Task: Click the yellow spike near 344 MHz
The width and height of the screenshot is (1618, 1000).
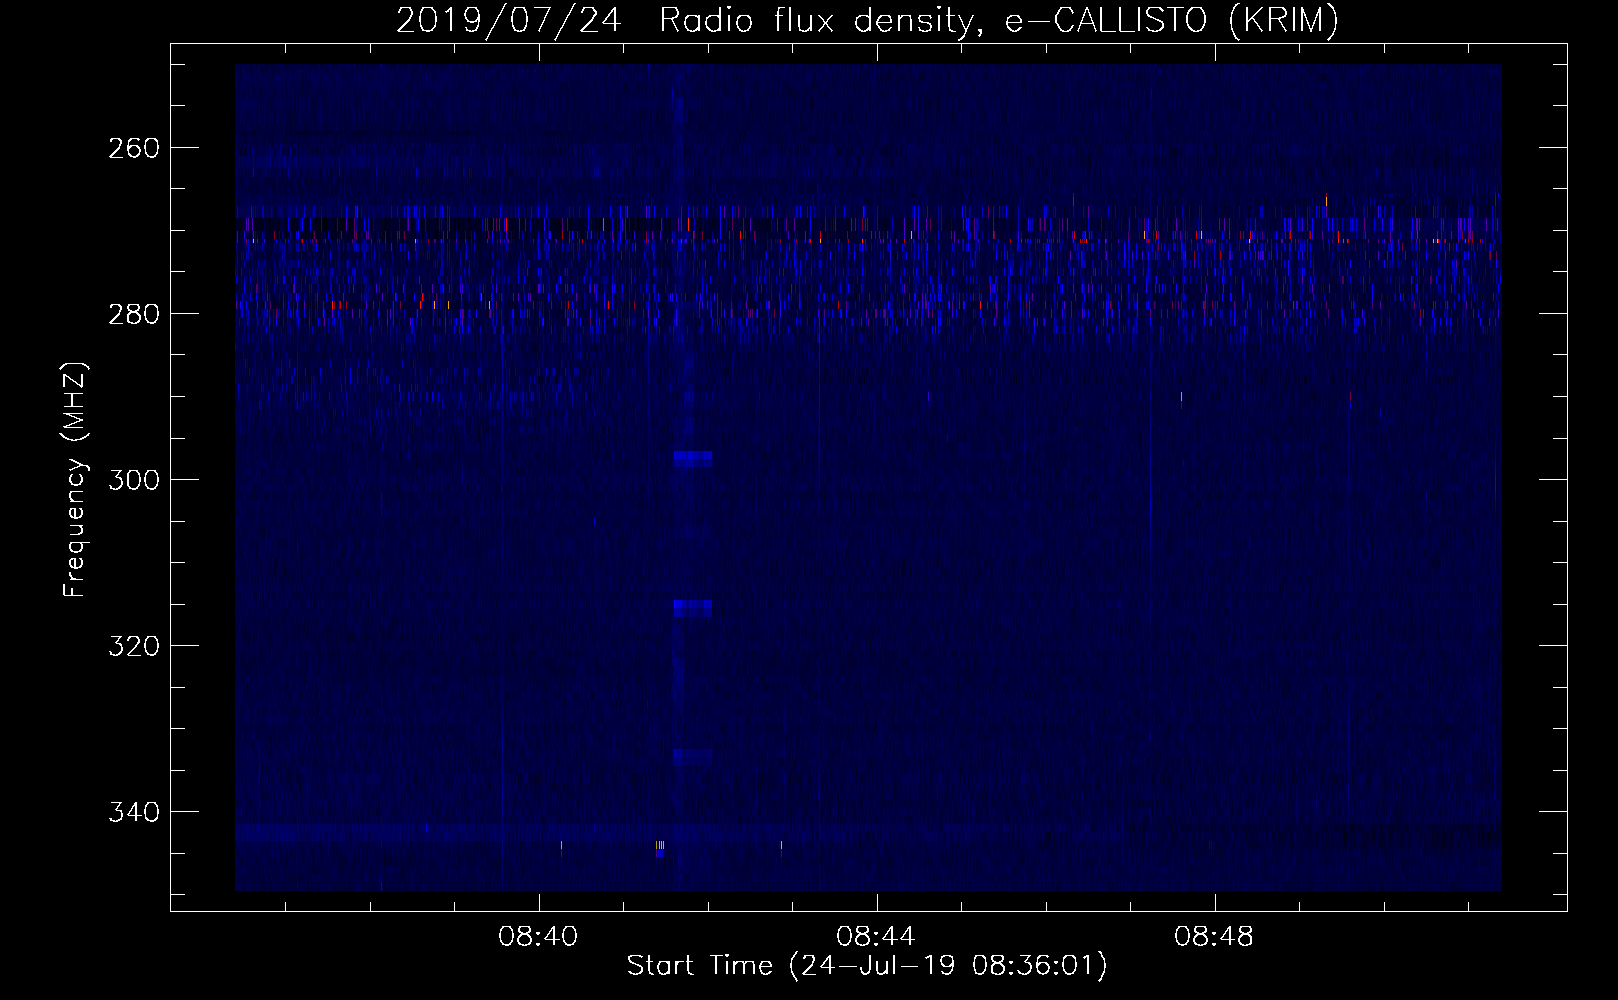Action: (x=660, y=846)
